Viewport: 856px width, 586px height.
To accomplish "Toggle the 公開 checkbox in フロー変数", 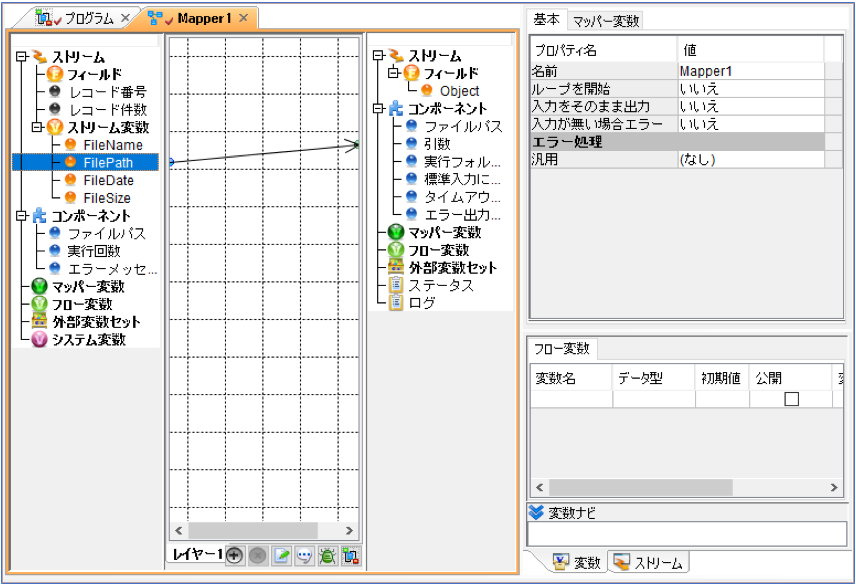I will point(791,399).
